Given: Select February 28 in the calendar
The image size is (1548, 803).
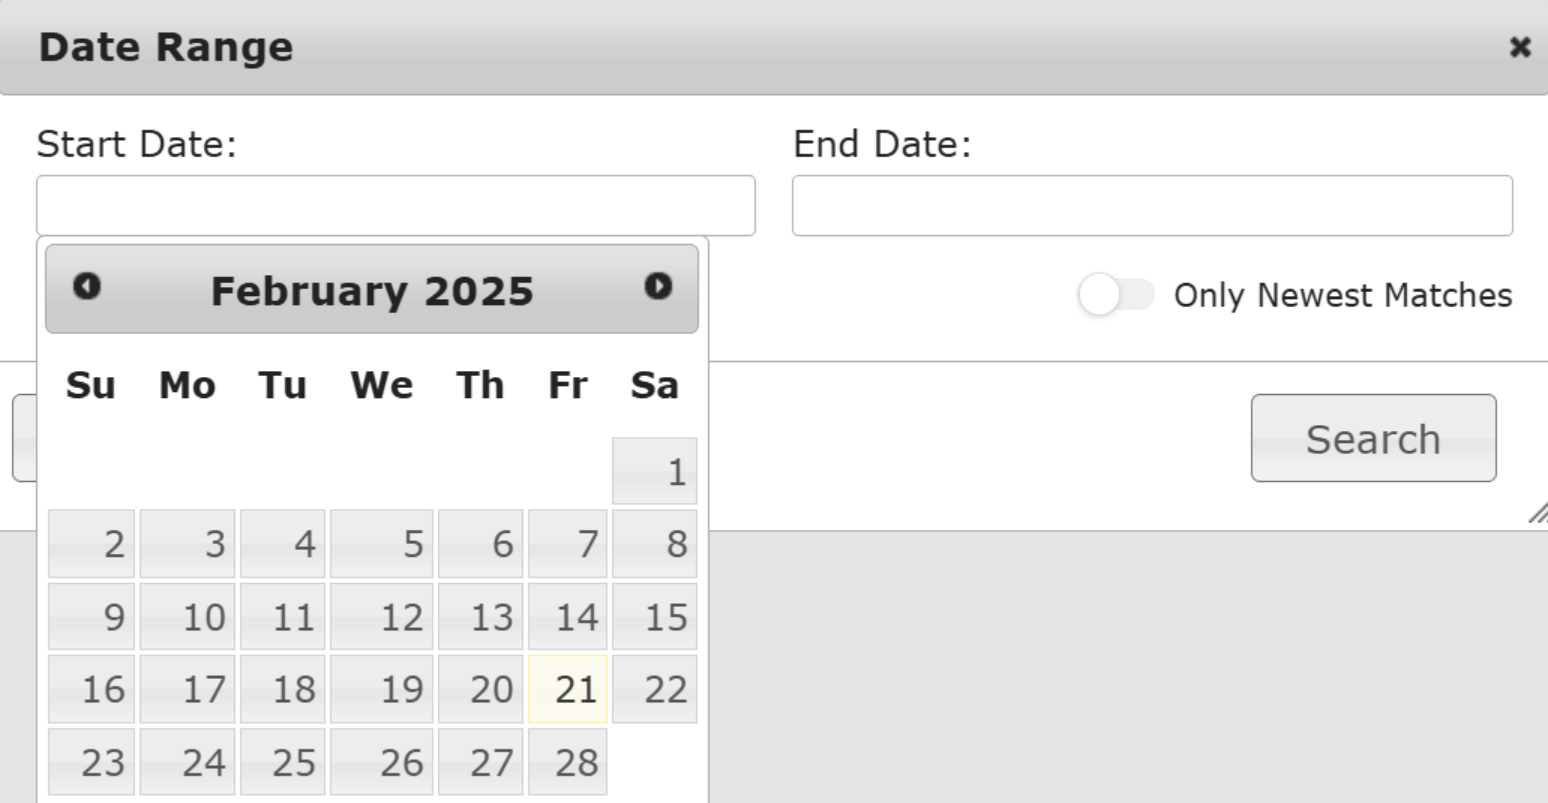Looking at the screenshot, I should pyautogui.click(x=568, y=762).
